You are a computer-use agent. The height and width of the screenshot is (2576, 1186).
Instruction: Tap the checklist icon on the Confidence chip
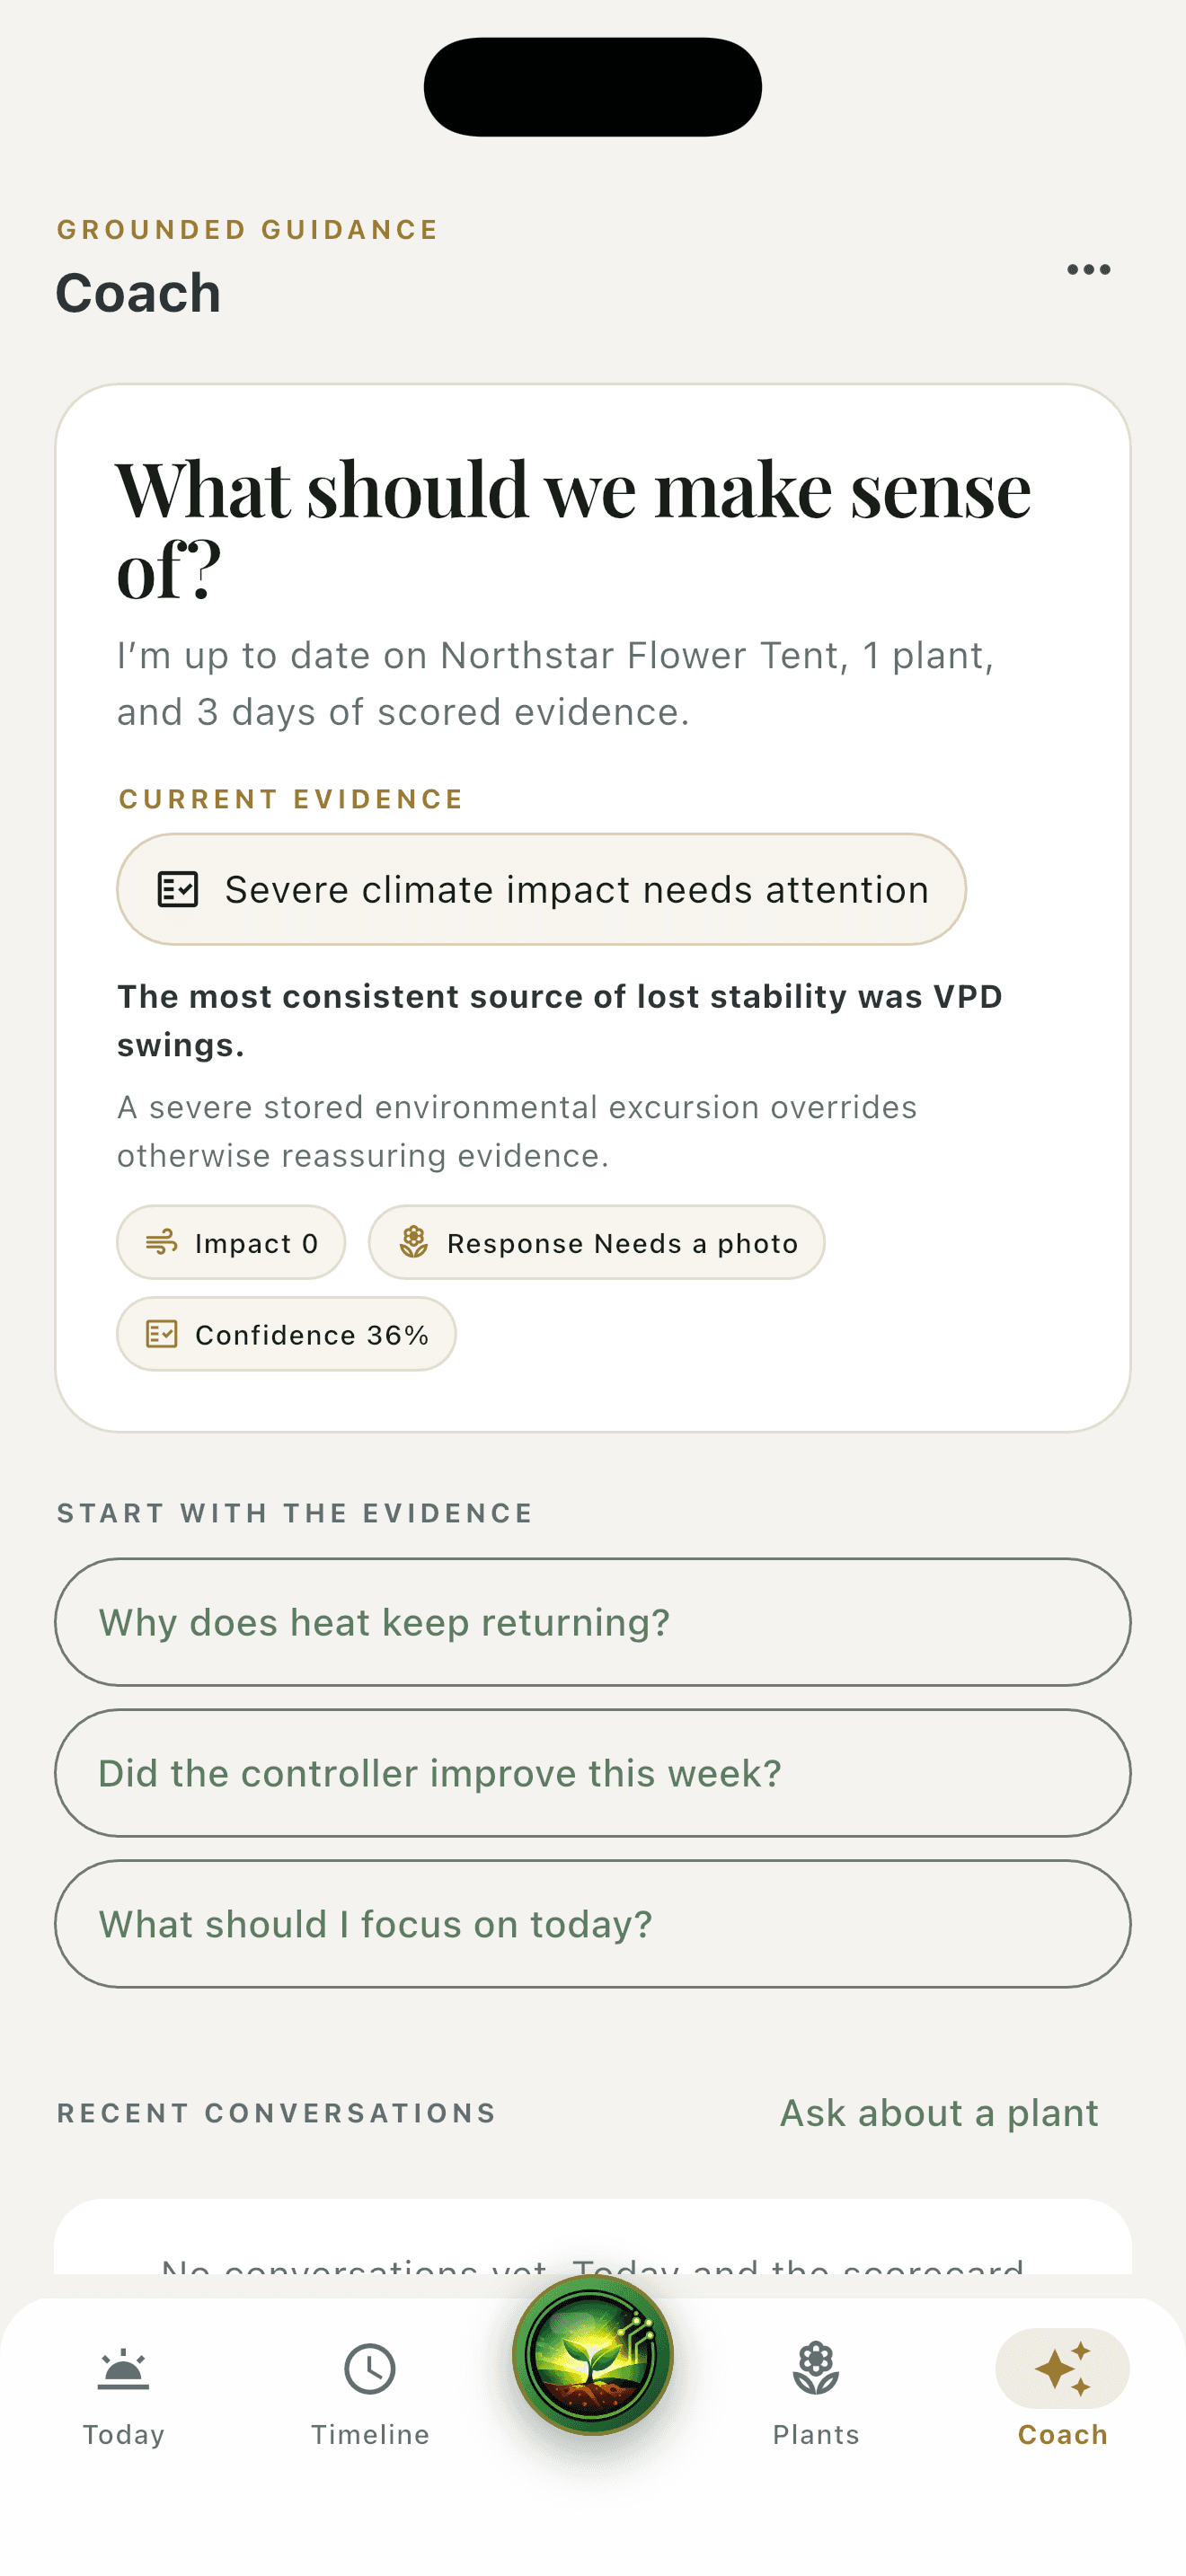pos(161,1334)
